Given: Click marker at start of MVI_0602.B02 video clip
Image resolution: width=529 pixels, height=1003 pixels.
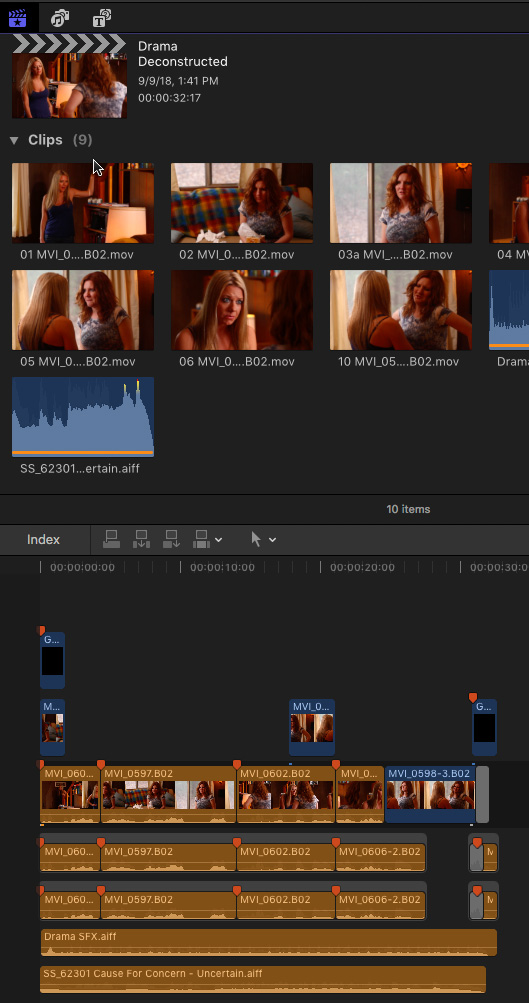Looking at the screenshot, I should click(237, 764).
